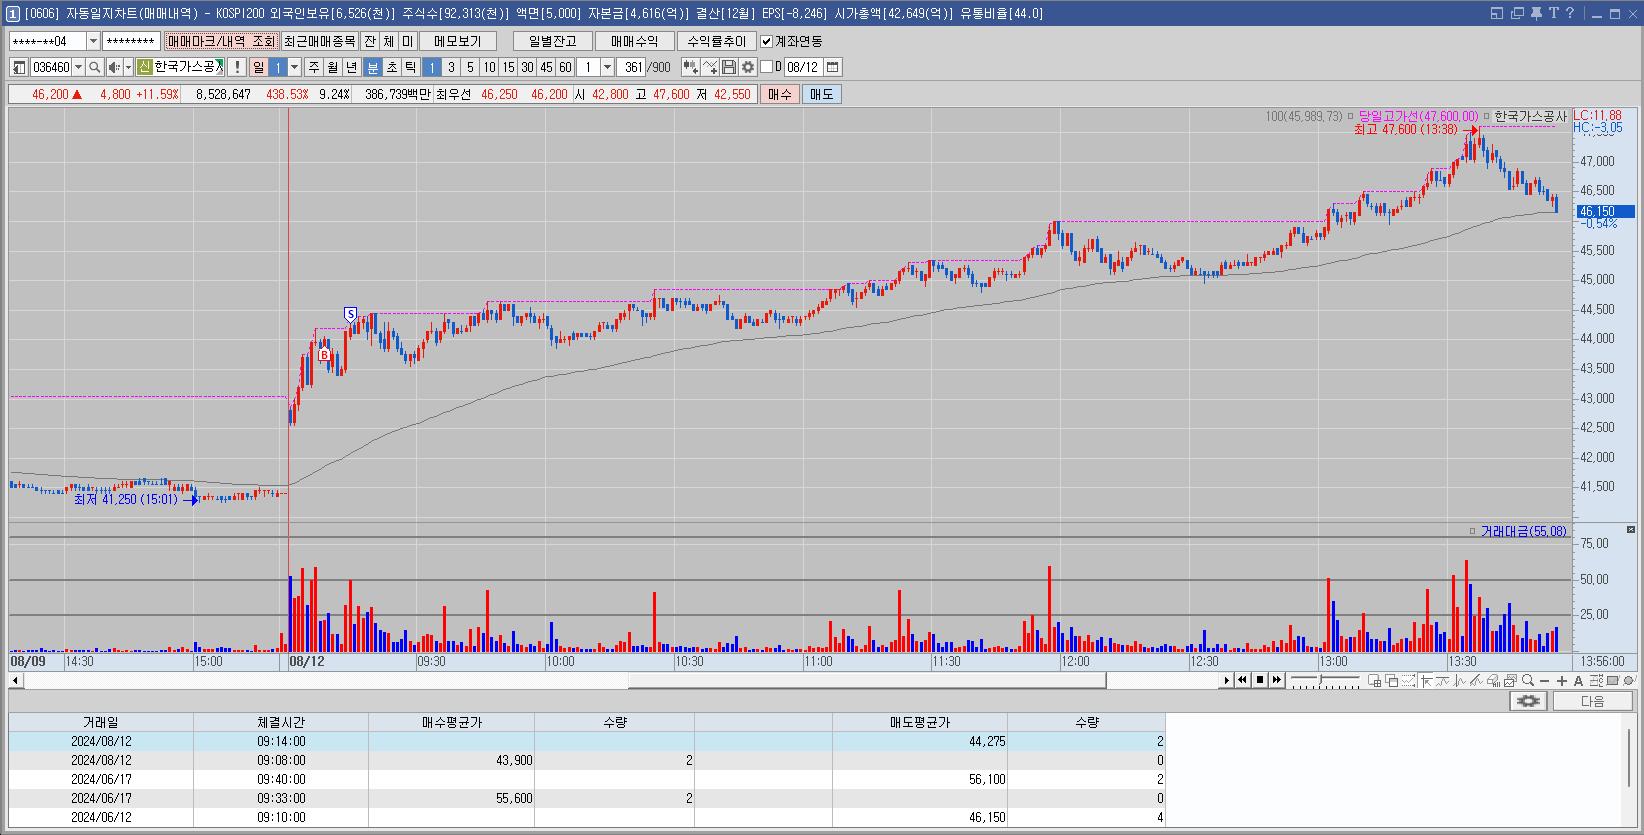Select the 15-minute interval button
The height and width of the screenshot is (835, 1644).
tap(508, 67)
